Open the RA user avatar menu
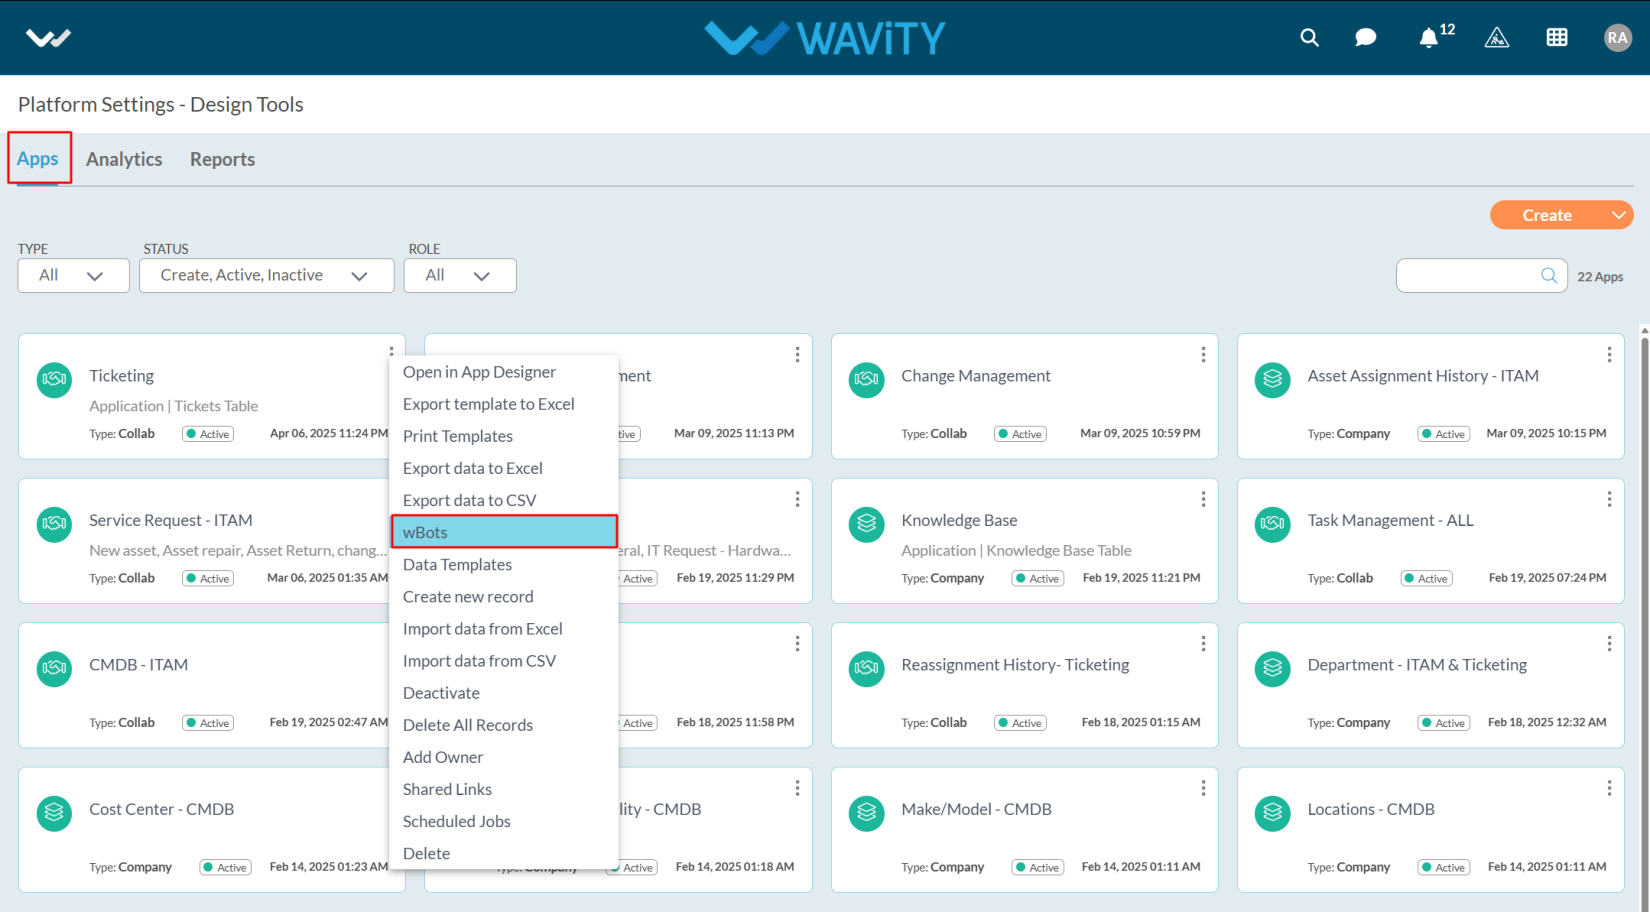Viewport: 1650px width, 912px height. point(1617,38)
